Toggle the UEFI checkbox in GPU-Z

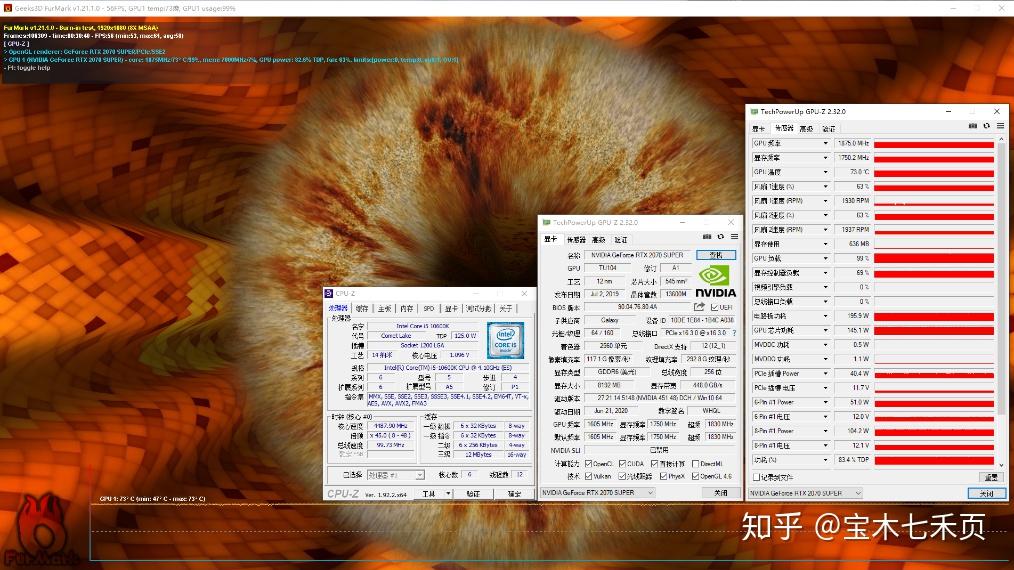715,307
